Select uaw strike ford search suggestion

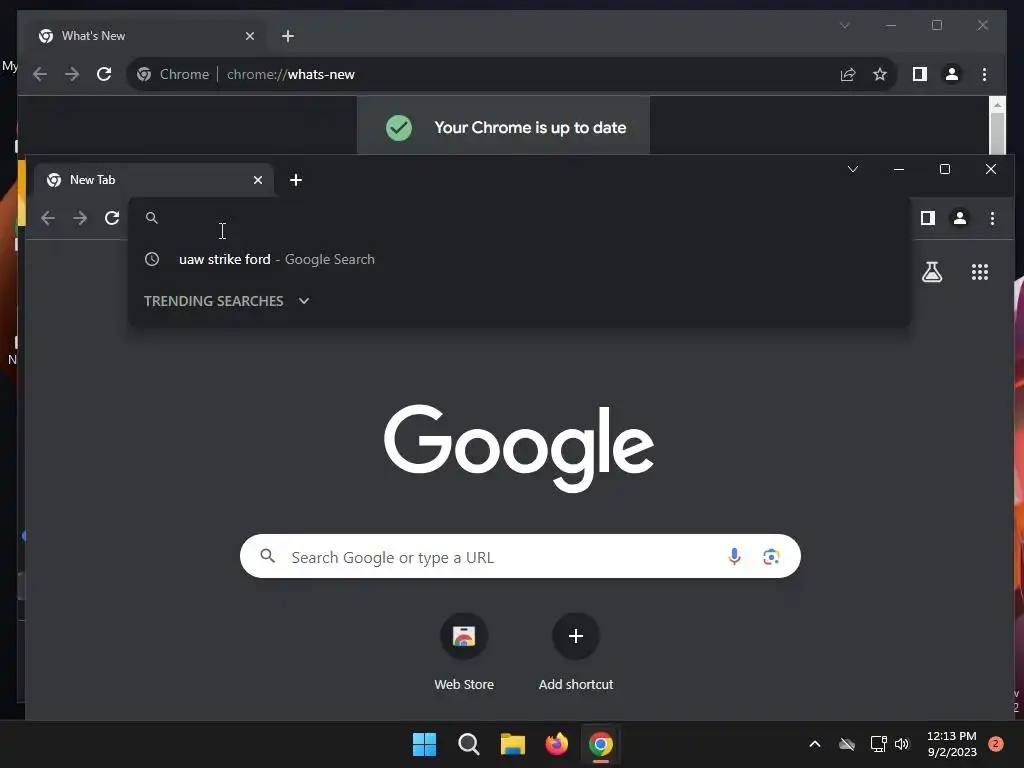point(519,259)
